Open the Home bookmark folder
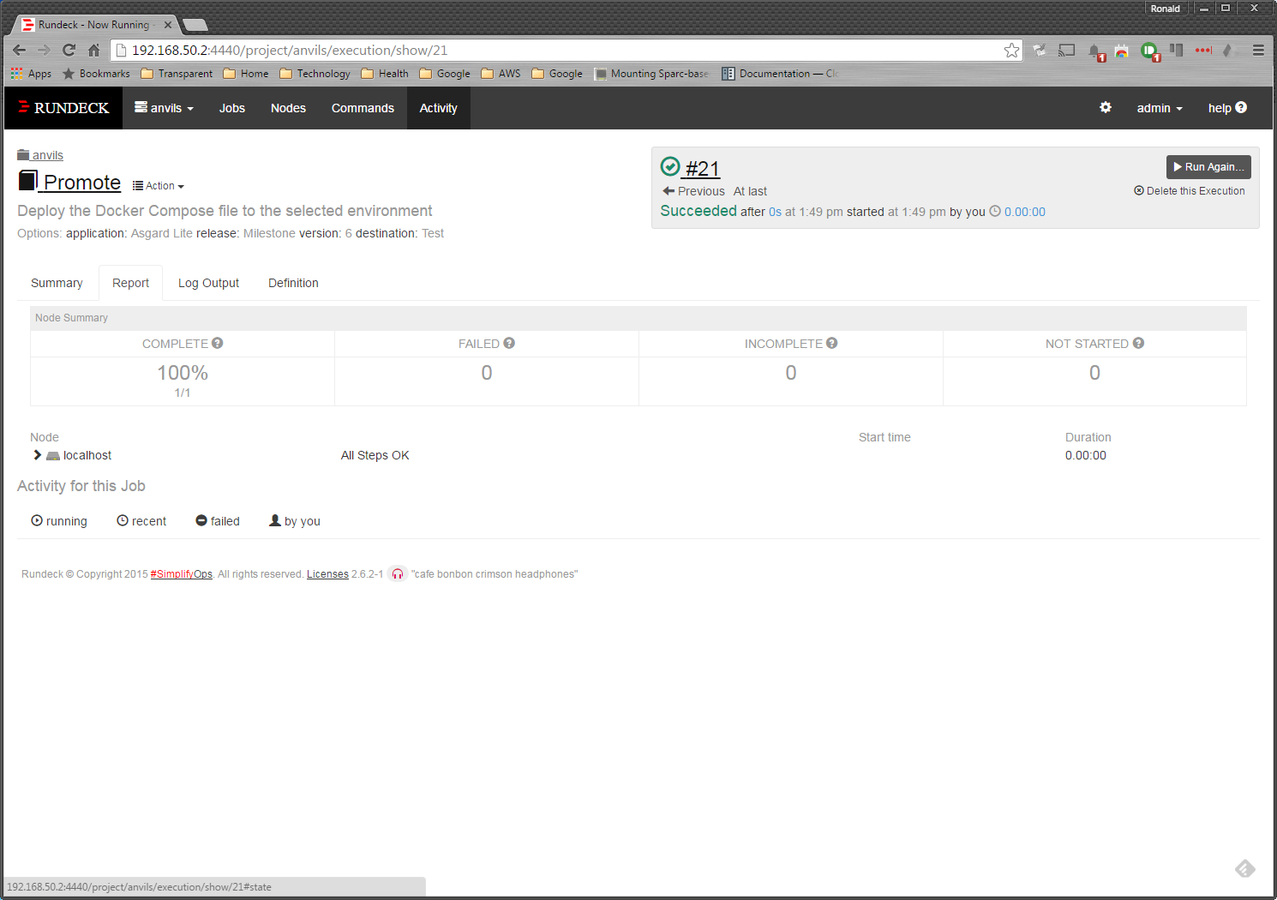 (246, 74)
